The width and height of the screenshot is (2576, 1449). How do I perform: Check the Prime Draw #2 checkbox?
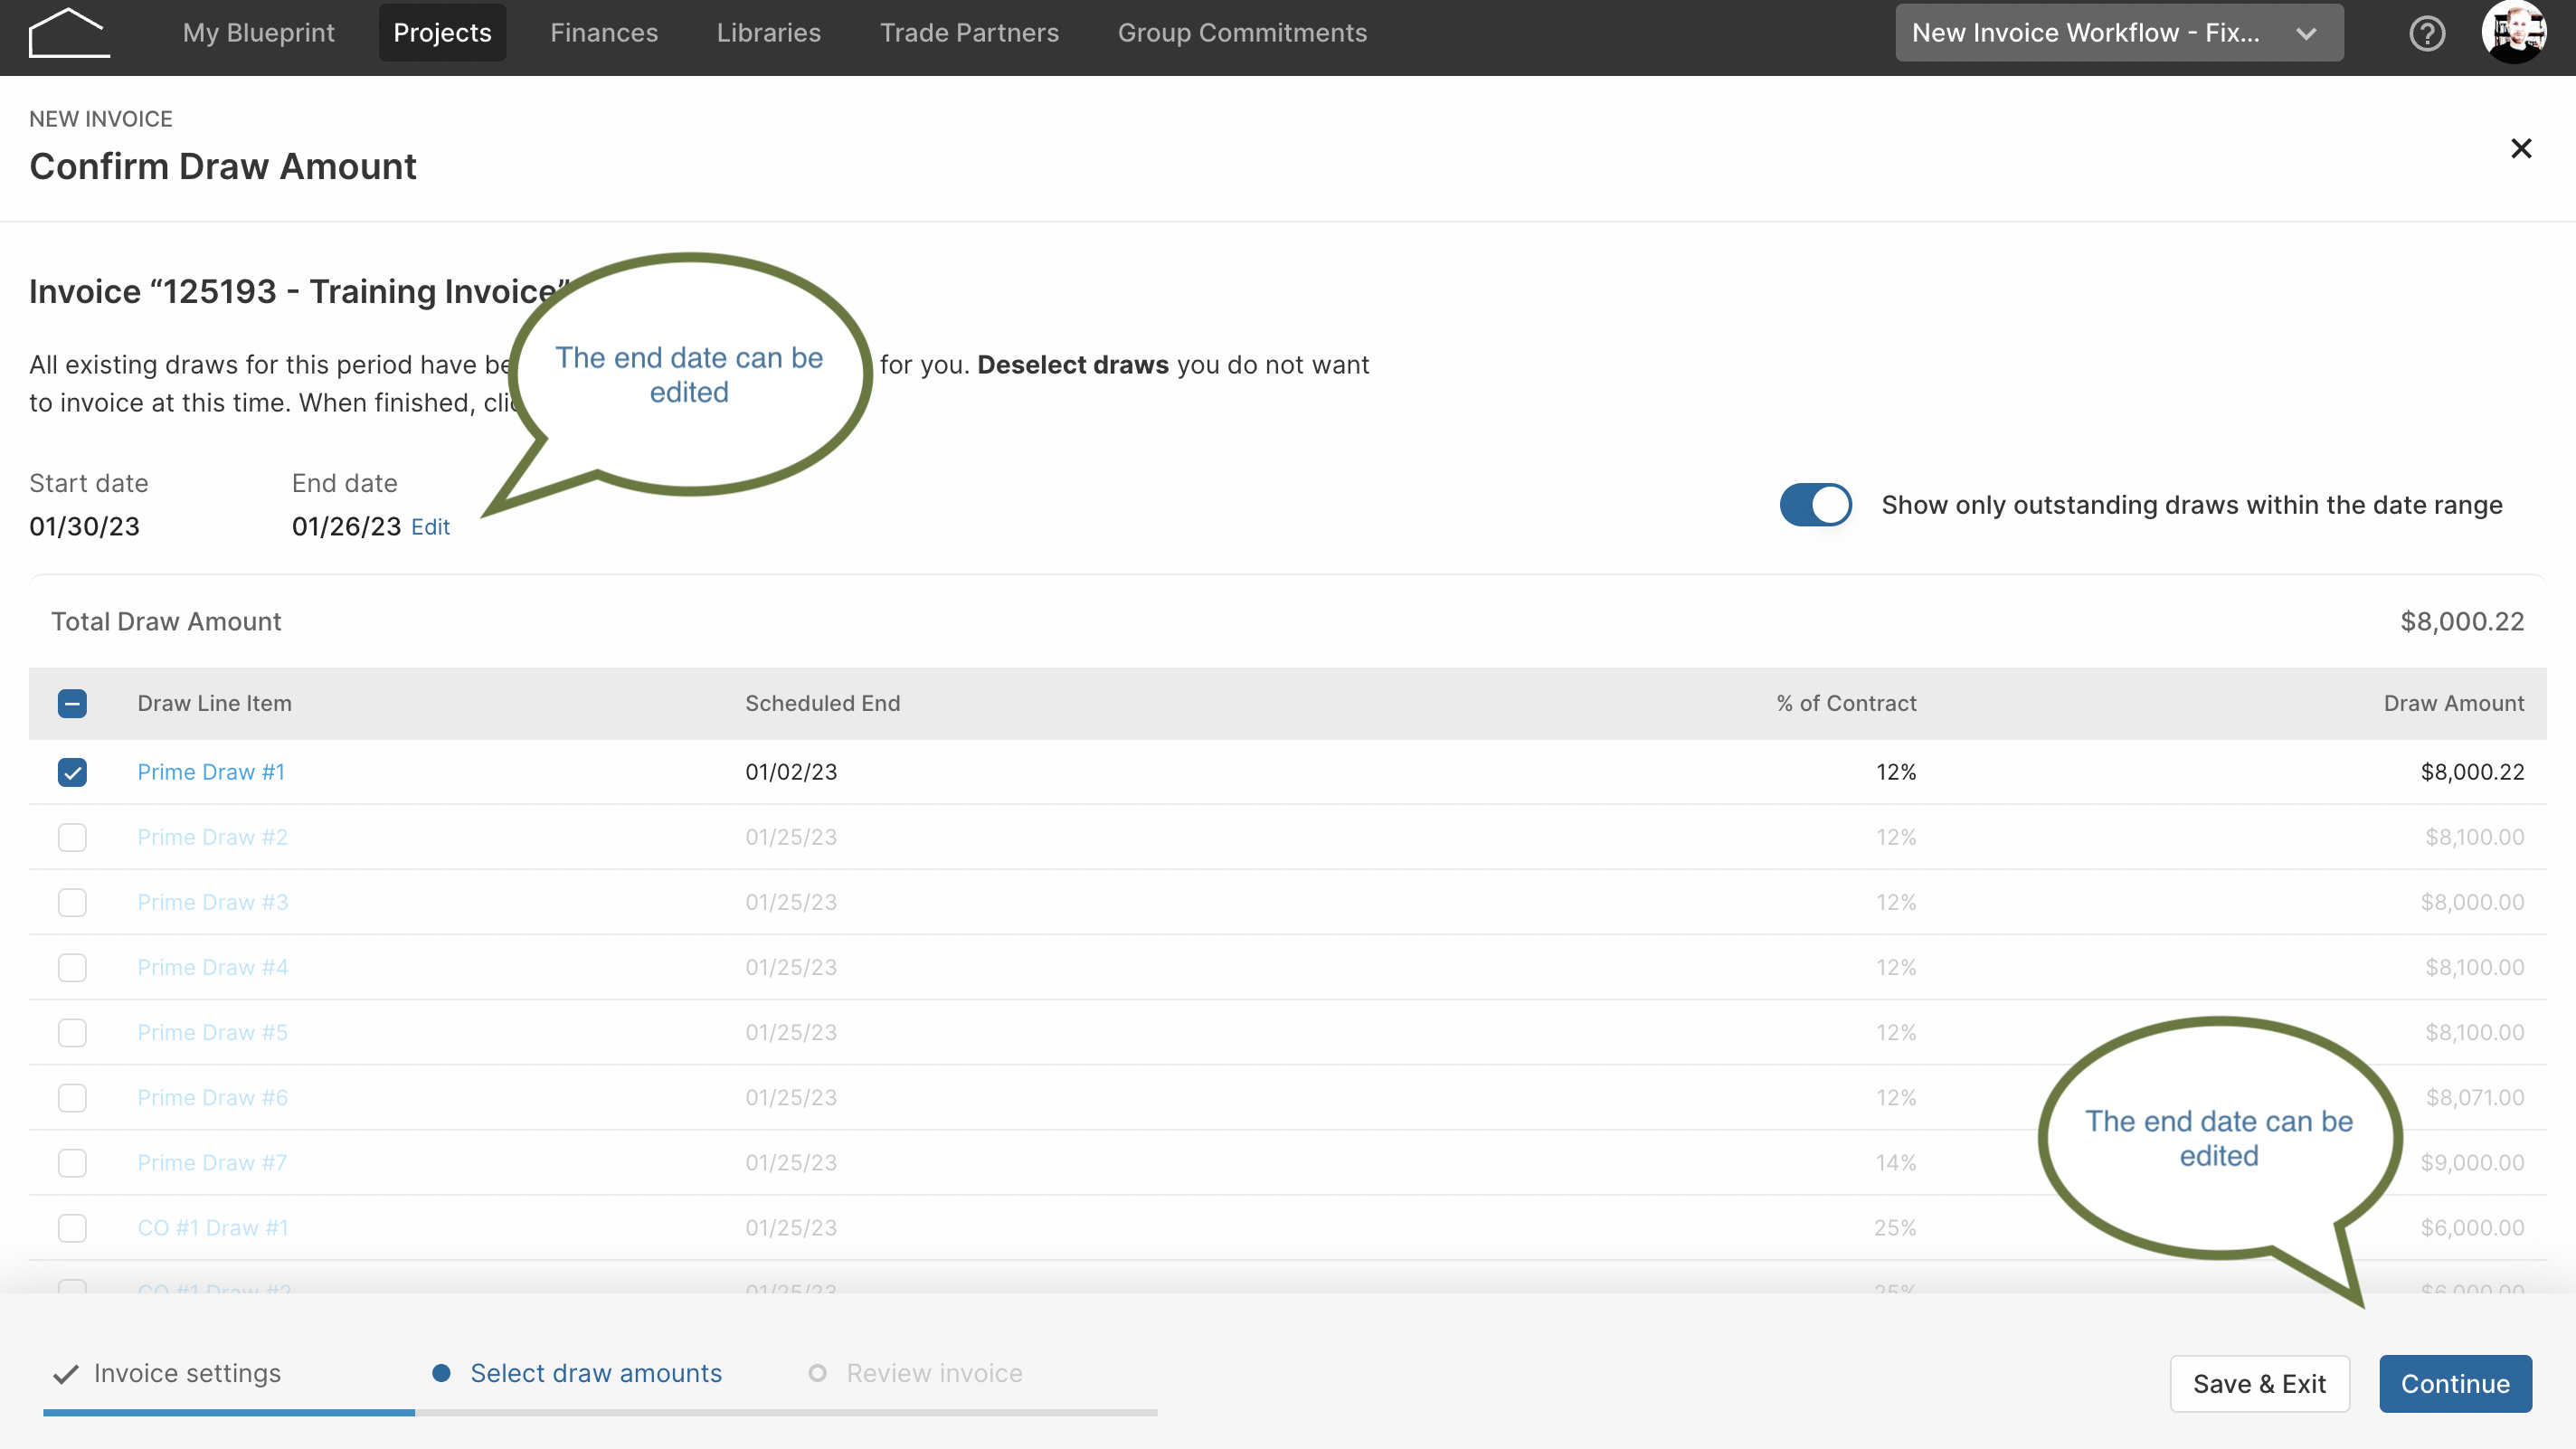[x=72, y=837]
